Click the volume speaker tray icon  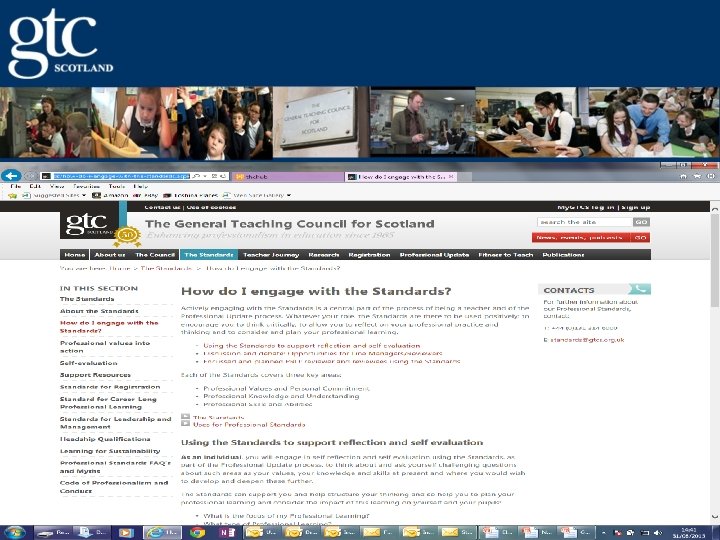click(658, 533)
